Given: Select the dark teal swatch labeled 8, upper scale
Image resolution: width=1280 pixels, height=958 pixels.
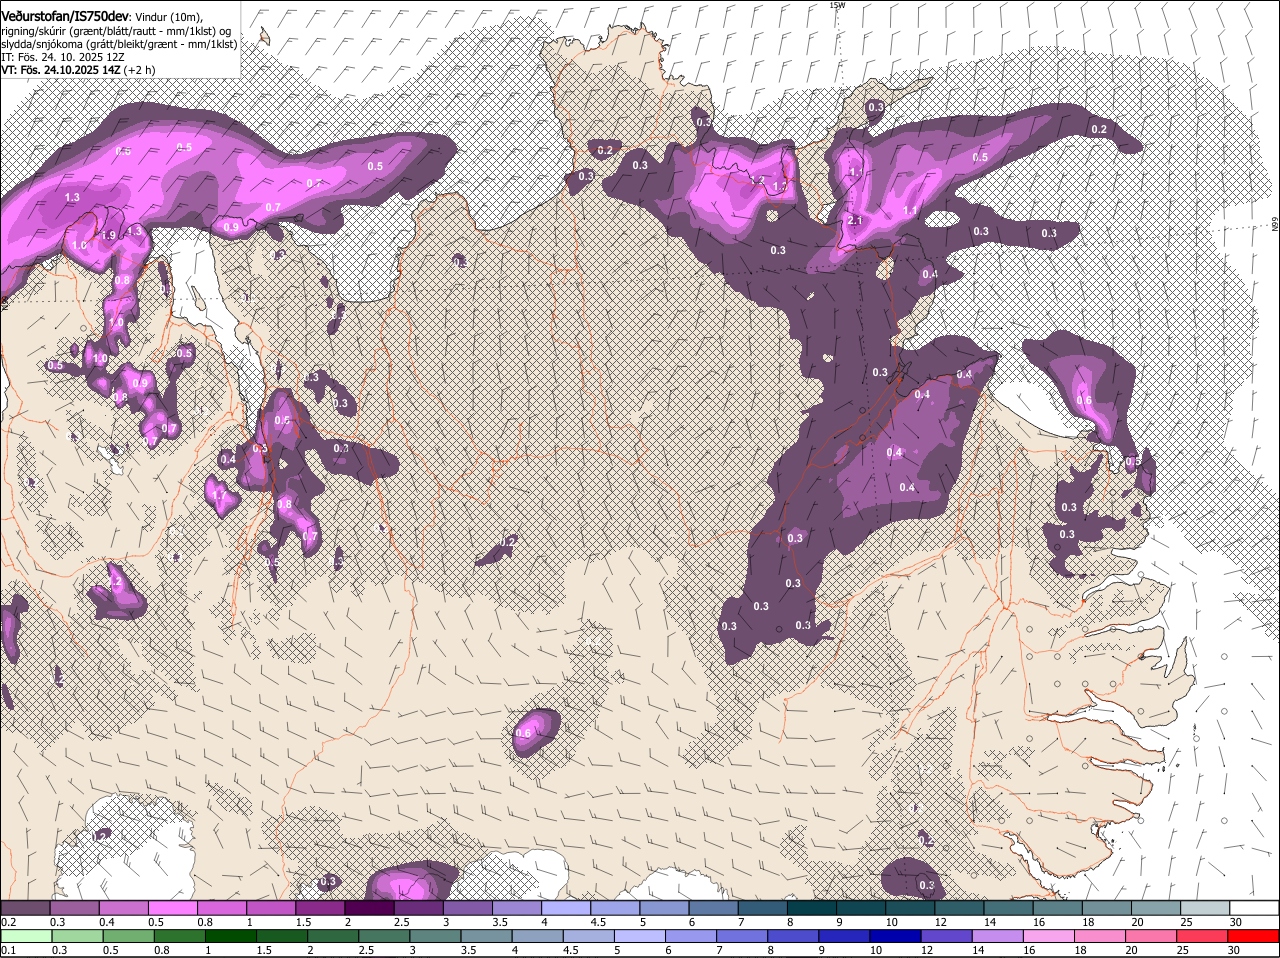Looking at the screenshot, I should (x=811, y=907).
